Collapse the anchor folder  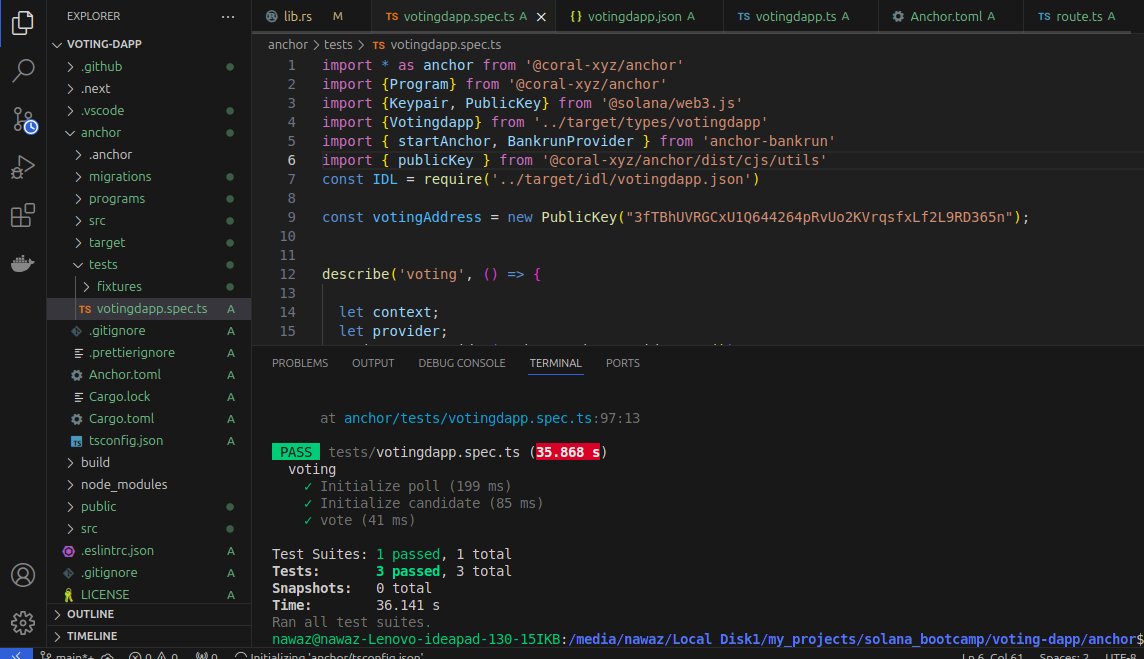(x=70, y=133)
